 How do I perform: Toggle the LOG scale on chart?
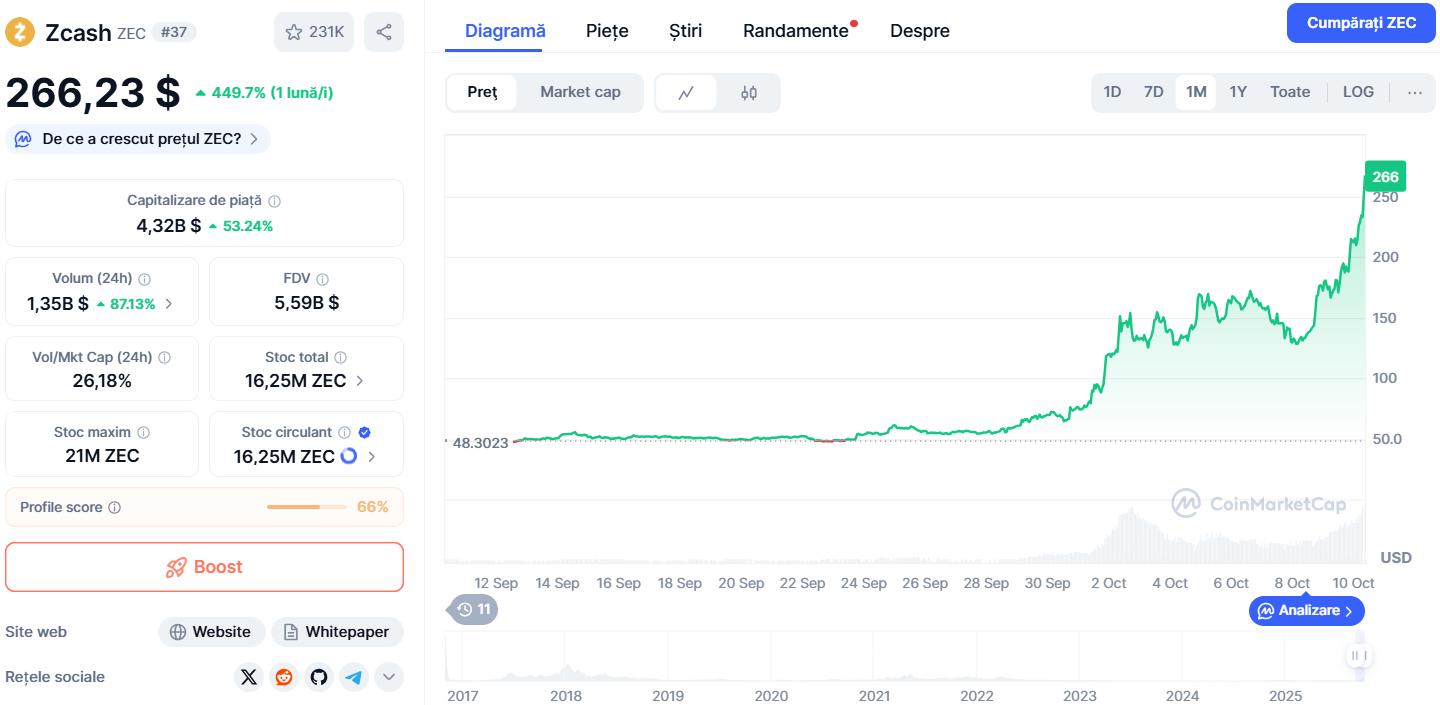point(1358,92)
